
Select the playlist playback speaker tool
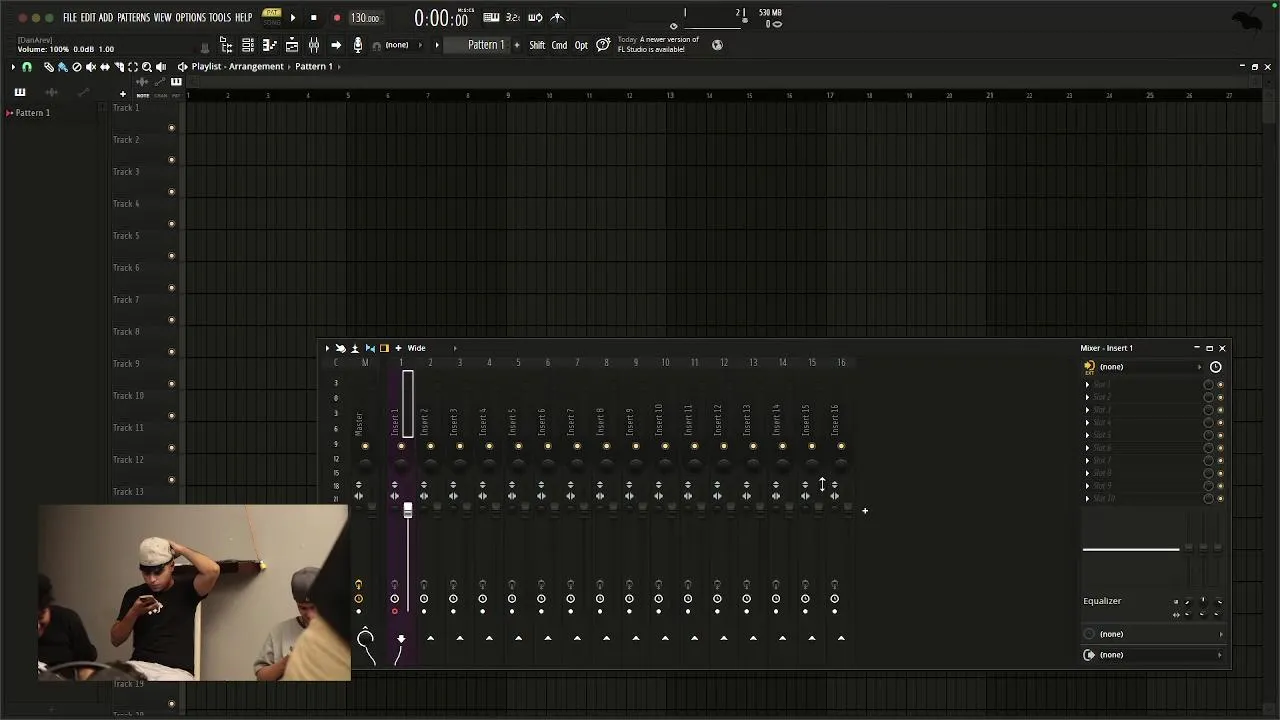click(x=161, y=67)
